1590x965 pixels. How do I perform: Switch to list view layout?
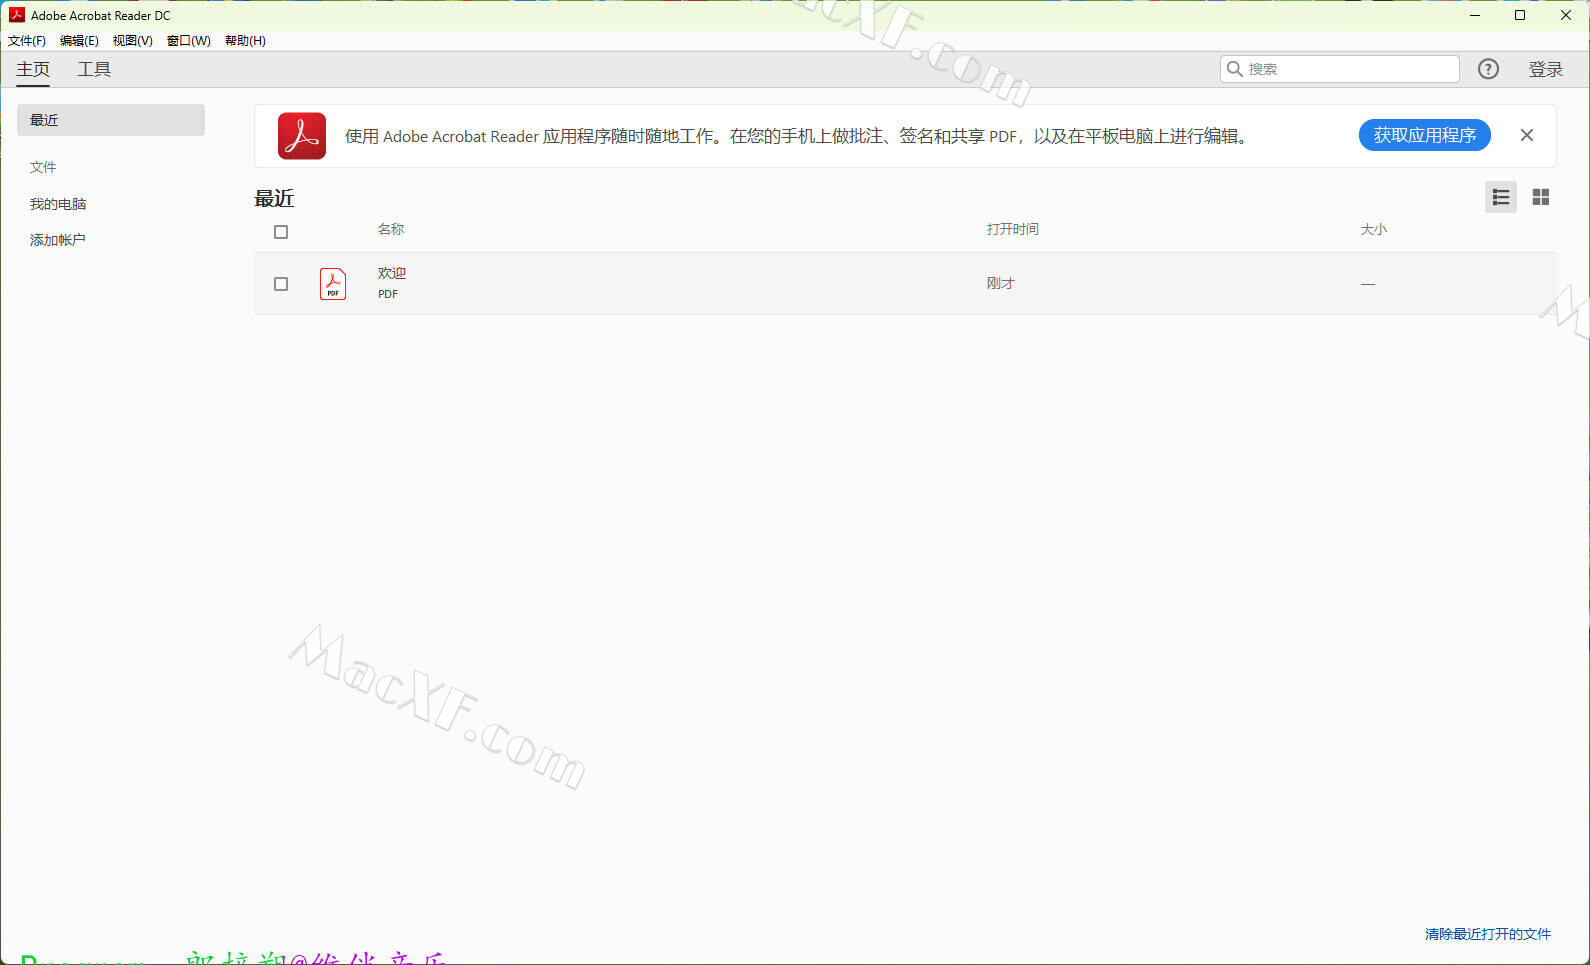tap(1500, 197)
